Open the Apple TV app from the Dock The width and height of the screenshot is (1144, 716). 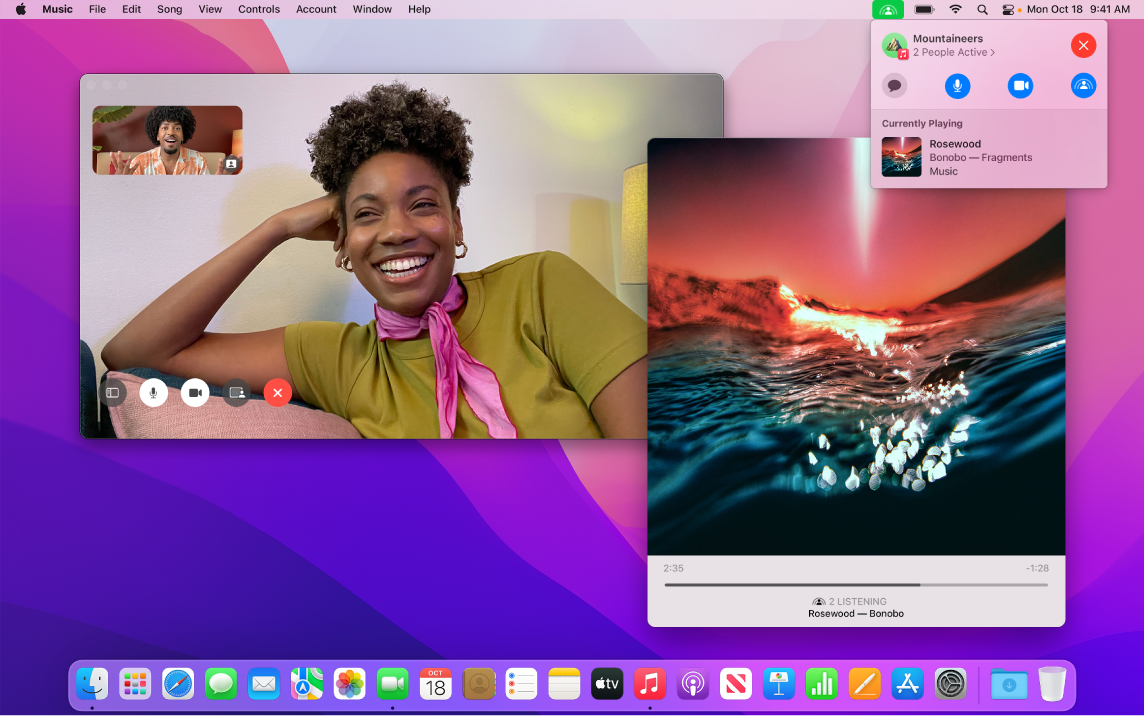tap(607, 684)
